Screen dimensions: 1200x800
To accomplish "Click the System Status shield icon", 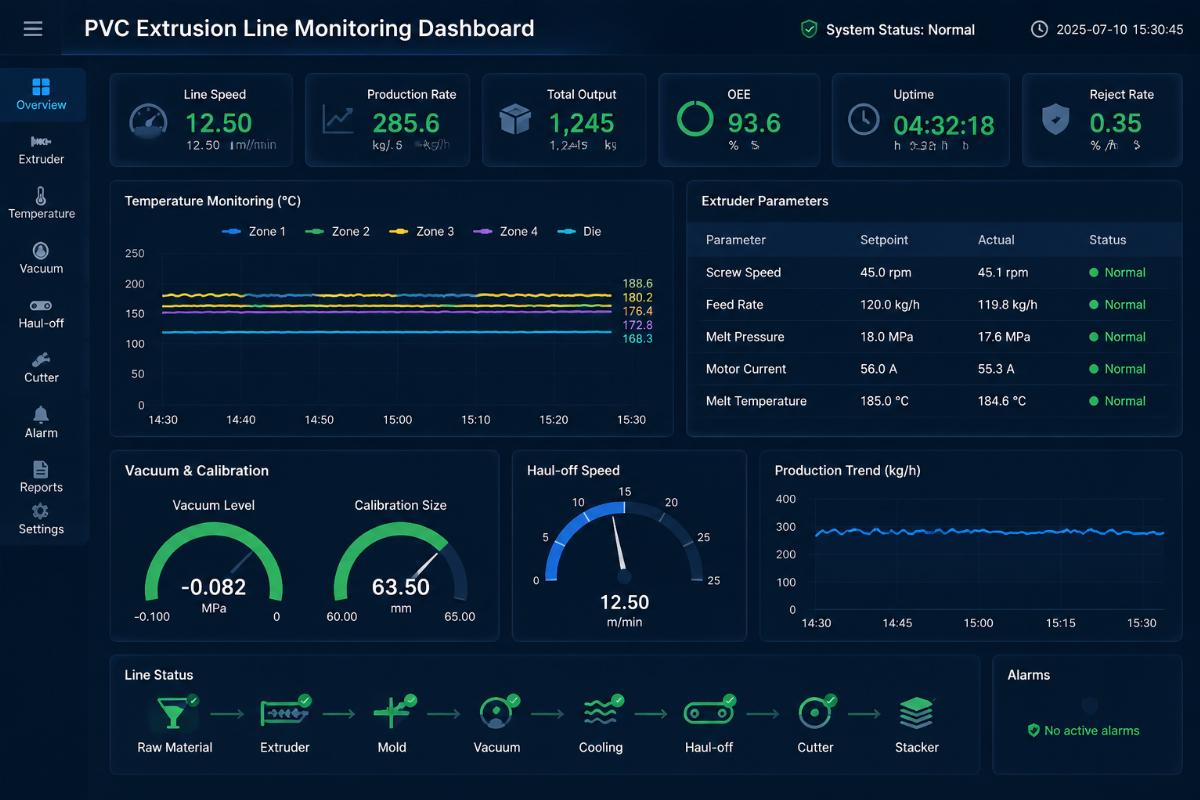I will 809,29.
